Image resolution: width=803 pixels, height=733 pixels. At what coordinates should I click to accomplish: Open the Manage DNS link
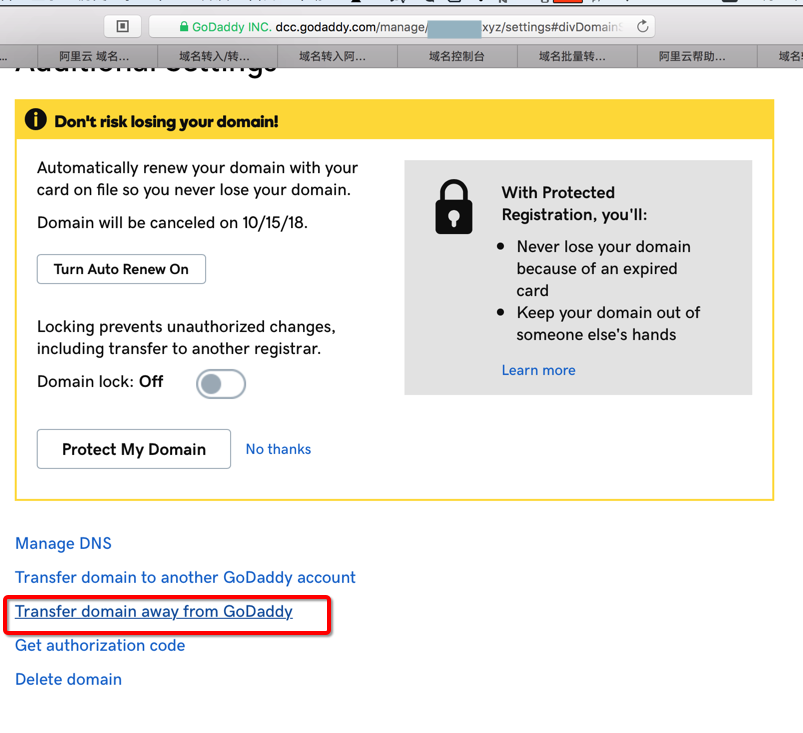click(63, 544)
